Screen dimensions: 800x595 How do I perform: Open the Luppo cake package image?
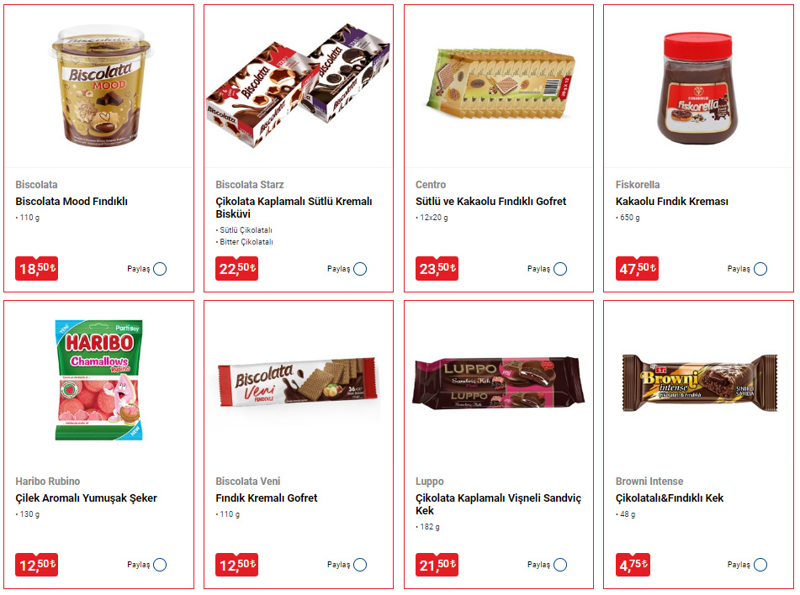(x=498, y=383)
